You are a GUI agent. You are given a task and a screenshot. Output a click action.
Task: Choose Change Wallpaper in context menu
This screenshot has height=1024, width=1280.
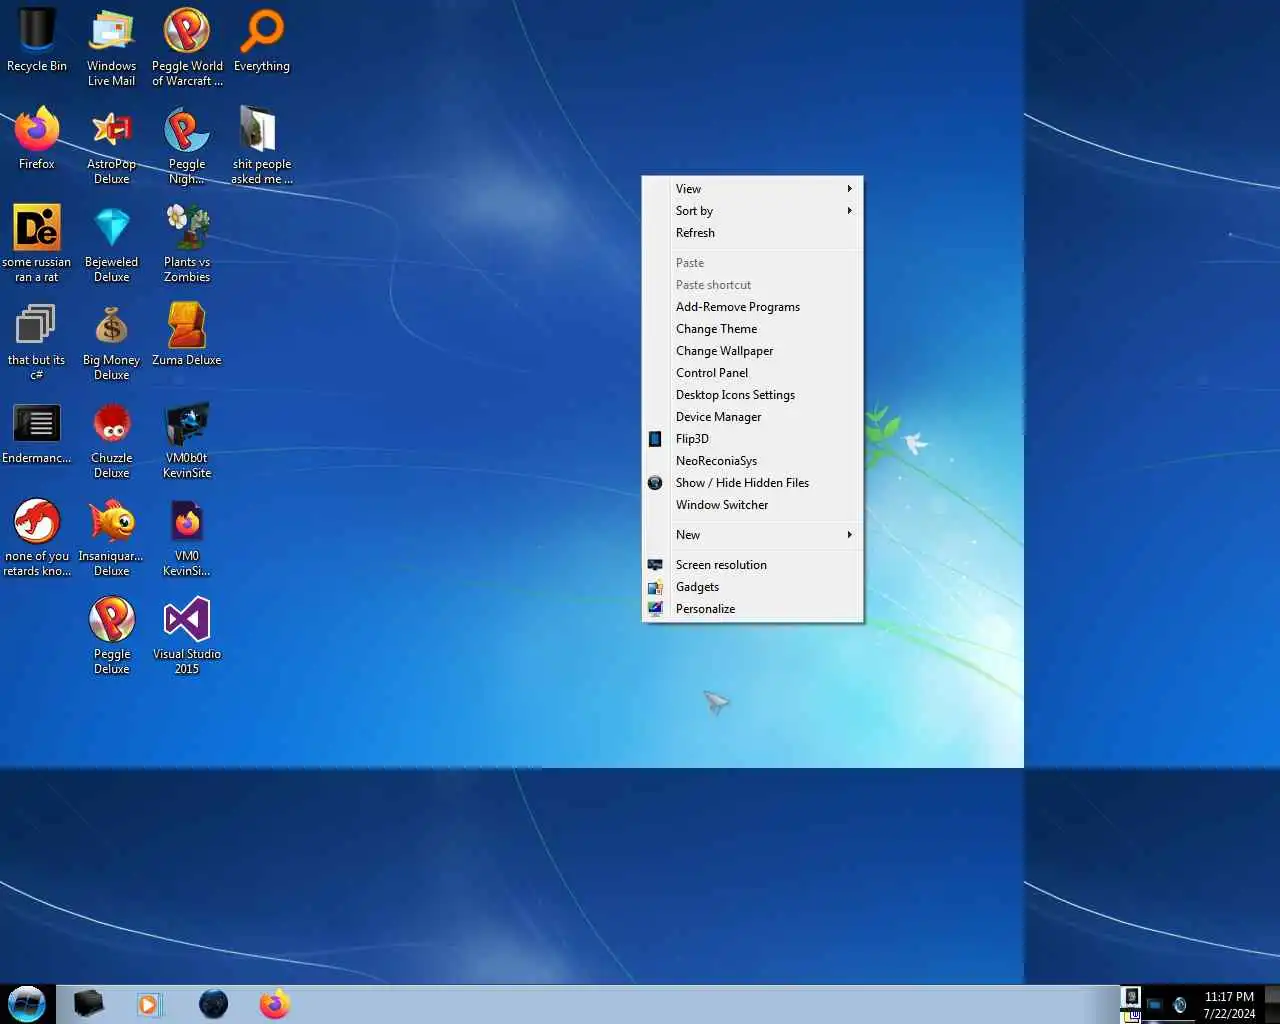point(752,351)
